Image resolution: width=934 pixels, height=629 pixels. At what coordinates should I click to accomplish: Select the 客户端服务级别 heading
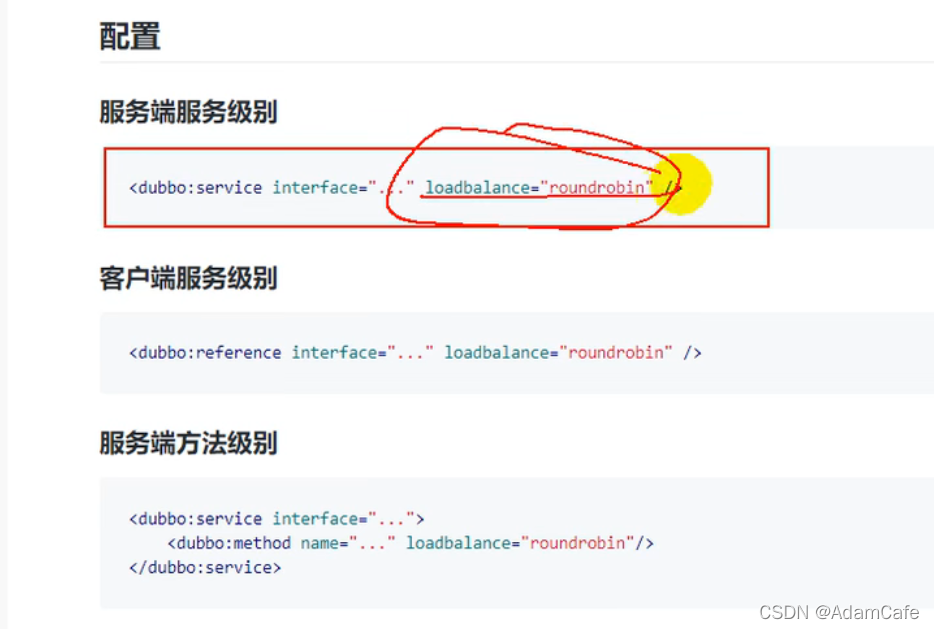point(188,278)
